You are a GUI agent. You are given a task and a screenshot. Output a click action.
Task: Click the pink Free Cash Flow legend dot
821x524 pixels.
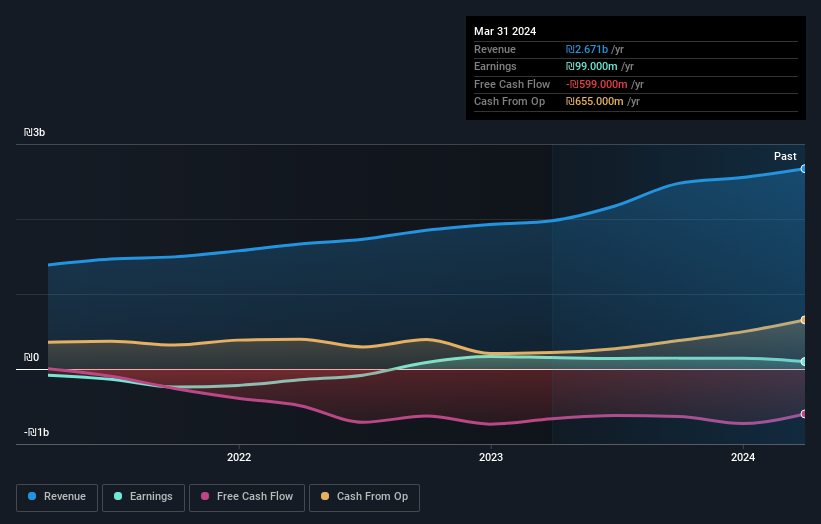[205, 496]
